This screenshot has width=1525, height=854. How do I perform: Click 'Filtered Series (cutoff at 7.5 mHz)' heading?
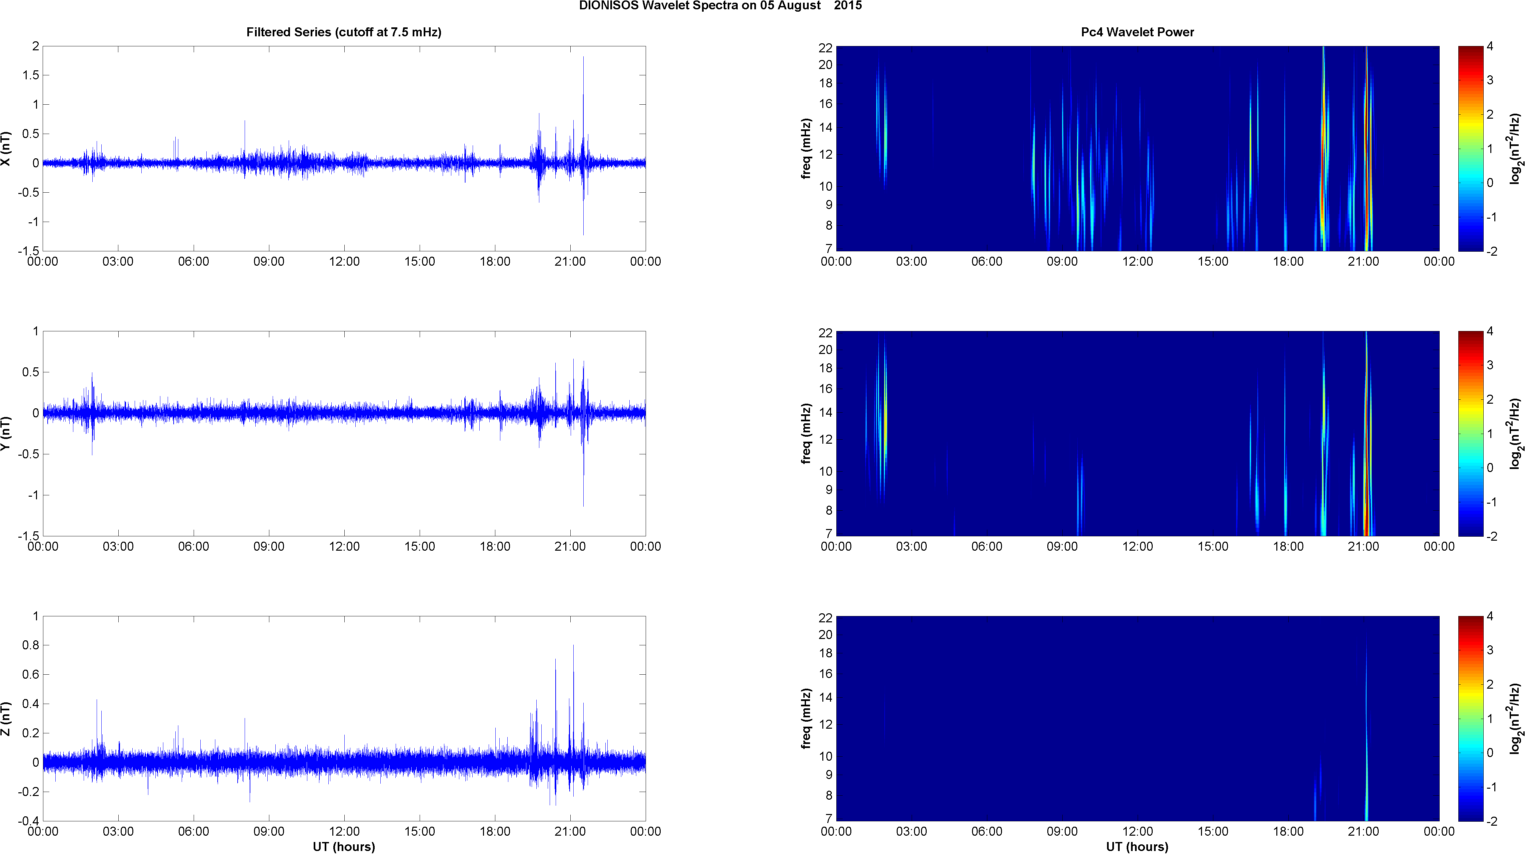(344, 32)
